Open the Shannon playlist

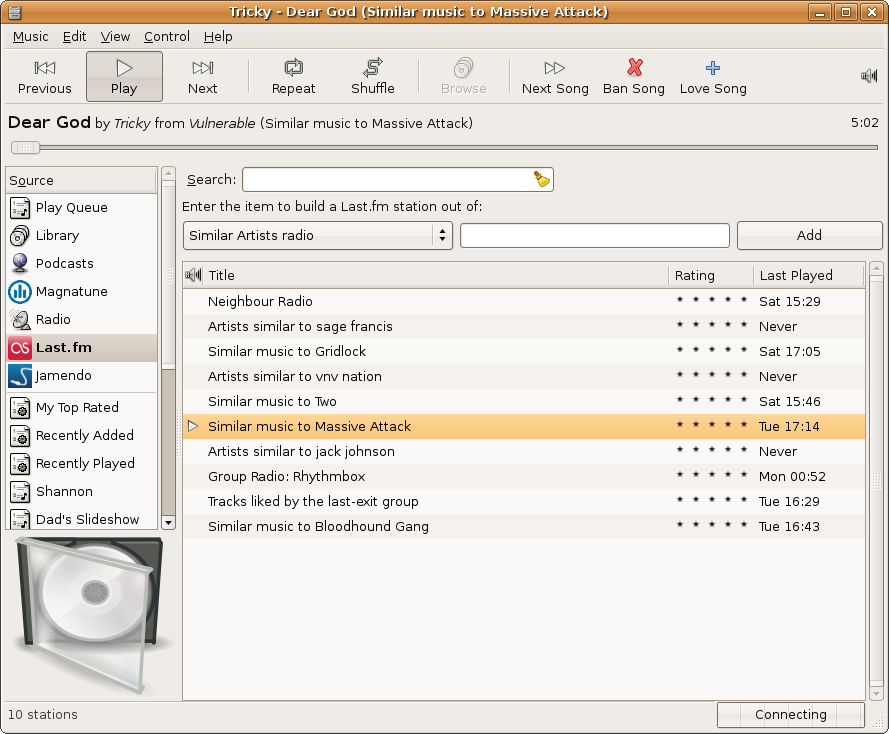pos(82,491)
